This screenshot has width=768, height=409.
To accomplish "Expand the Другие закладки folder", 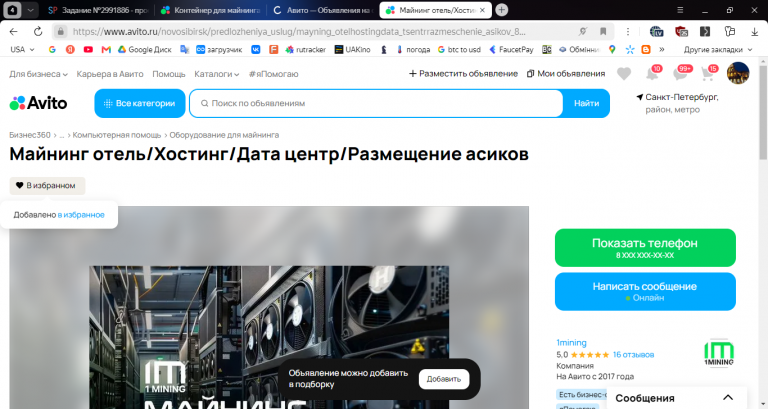I will click(x=717, y=49).
